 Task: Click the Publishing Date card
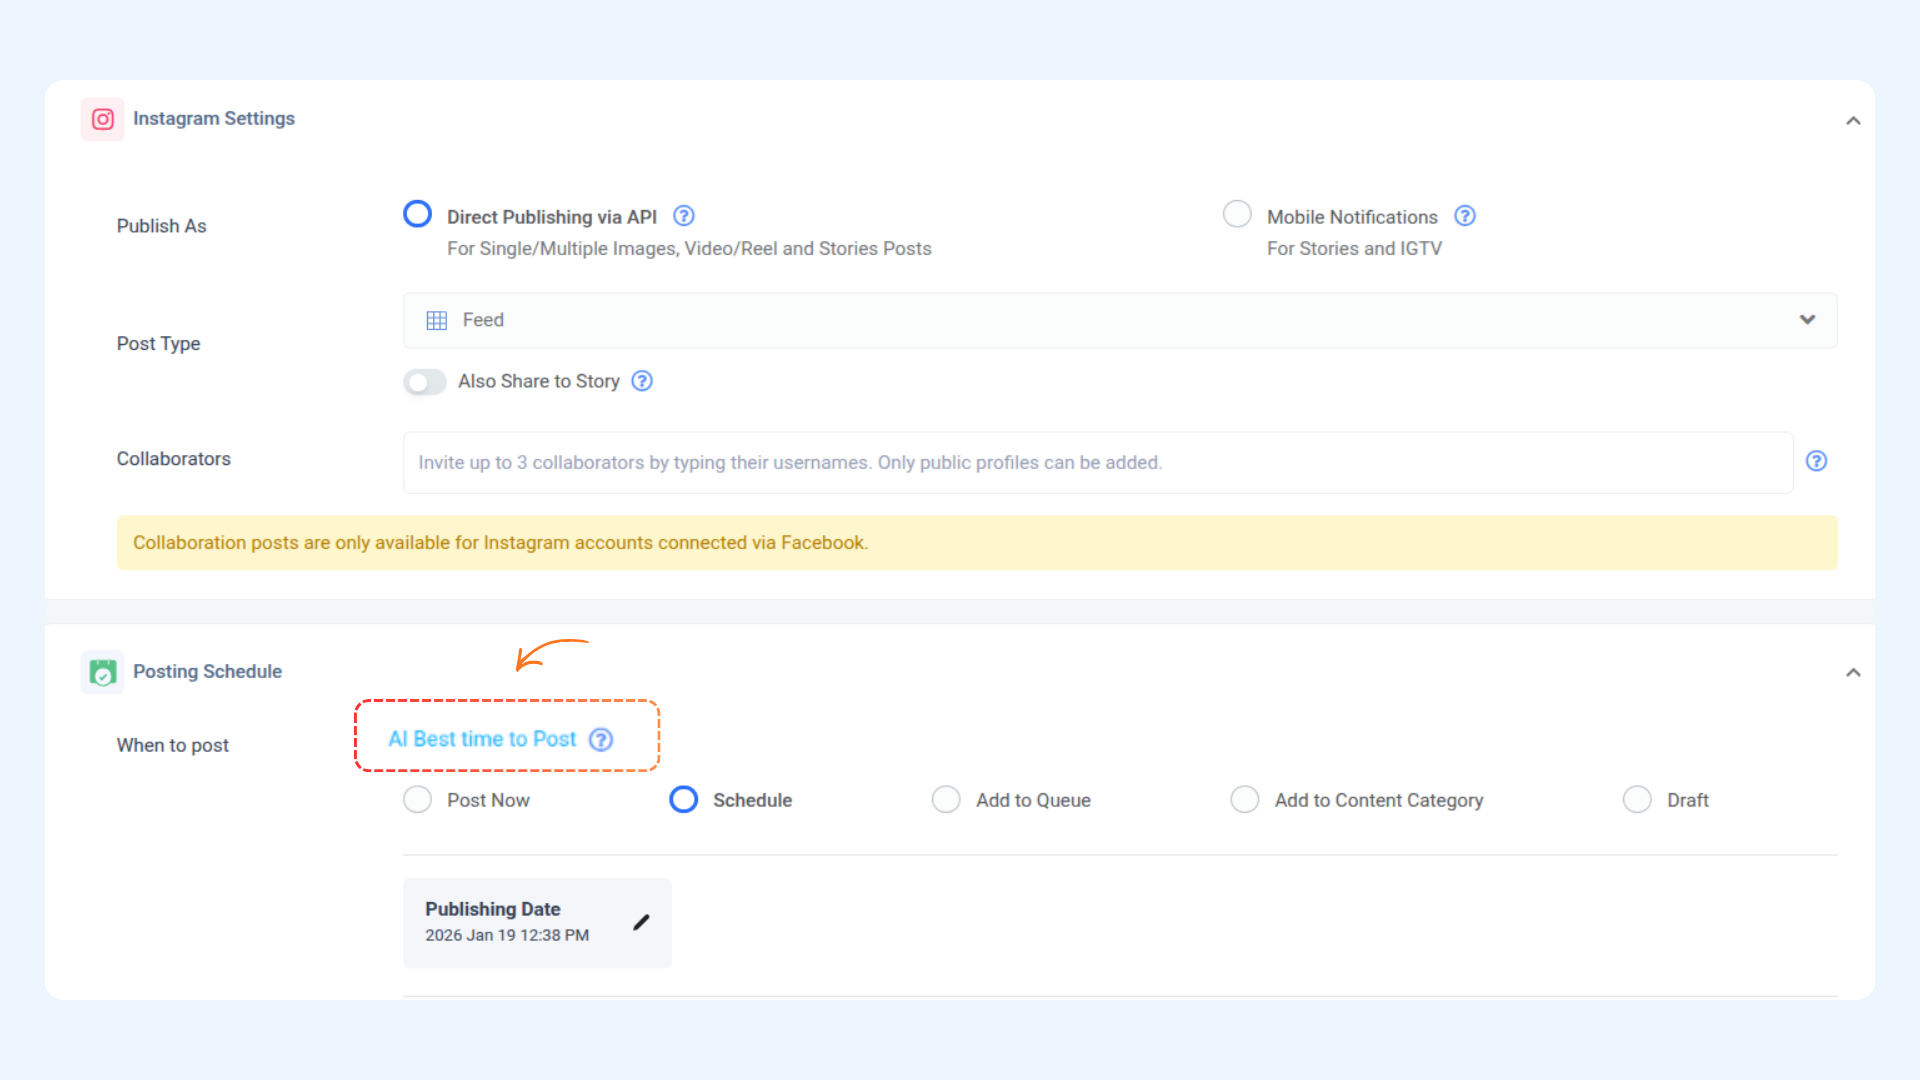click(x=537, y=922)
